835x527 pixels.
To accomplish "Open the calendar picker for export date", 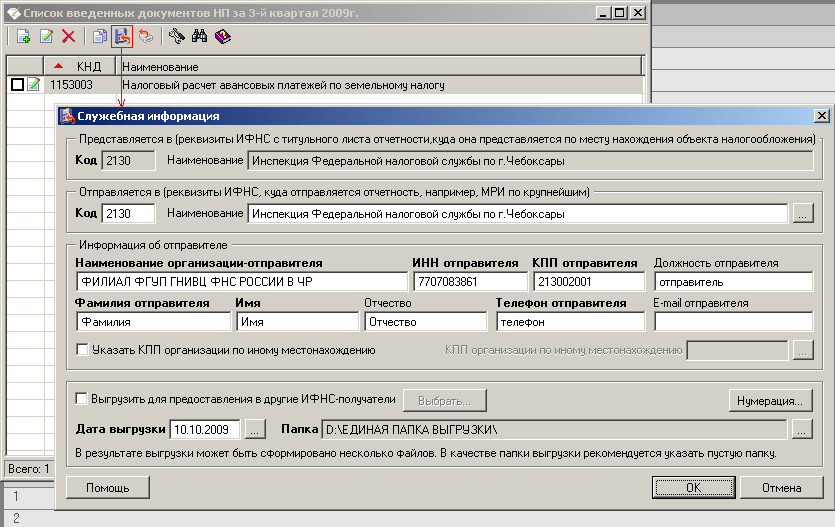I will (255, 429).
